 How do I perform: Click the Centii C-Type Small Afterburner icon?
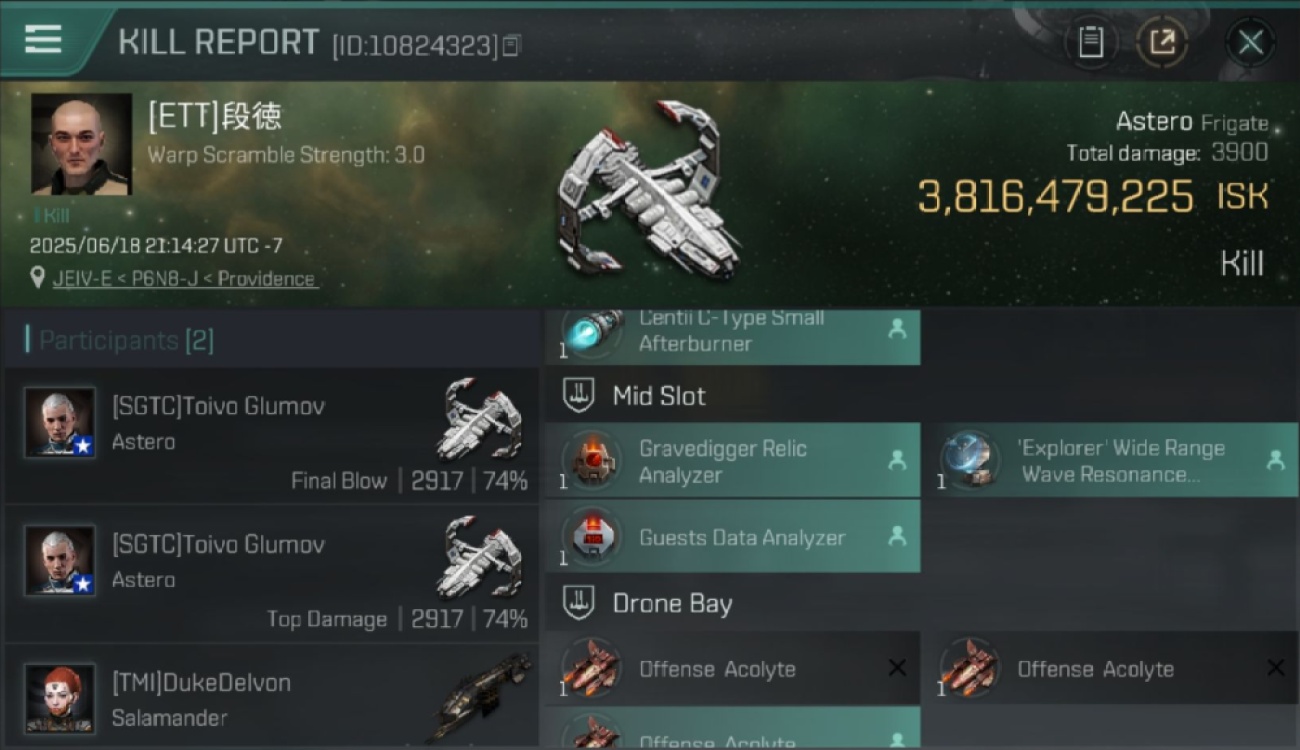click(592, 332)
